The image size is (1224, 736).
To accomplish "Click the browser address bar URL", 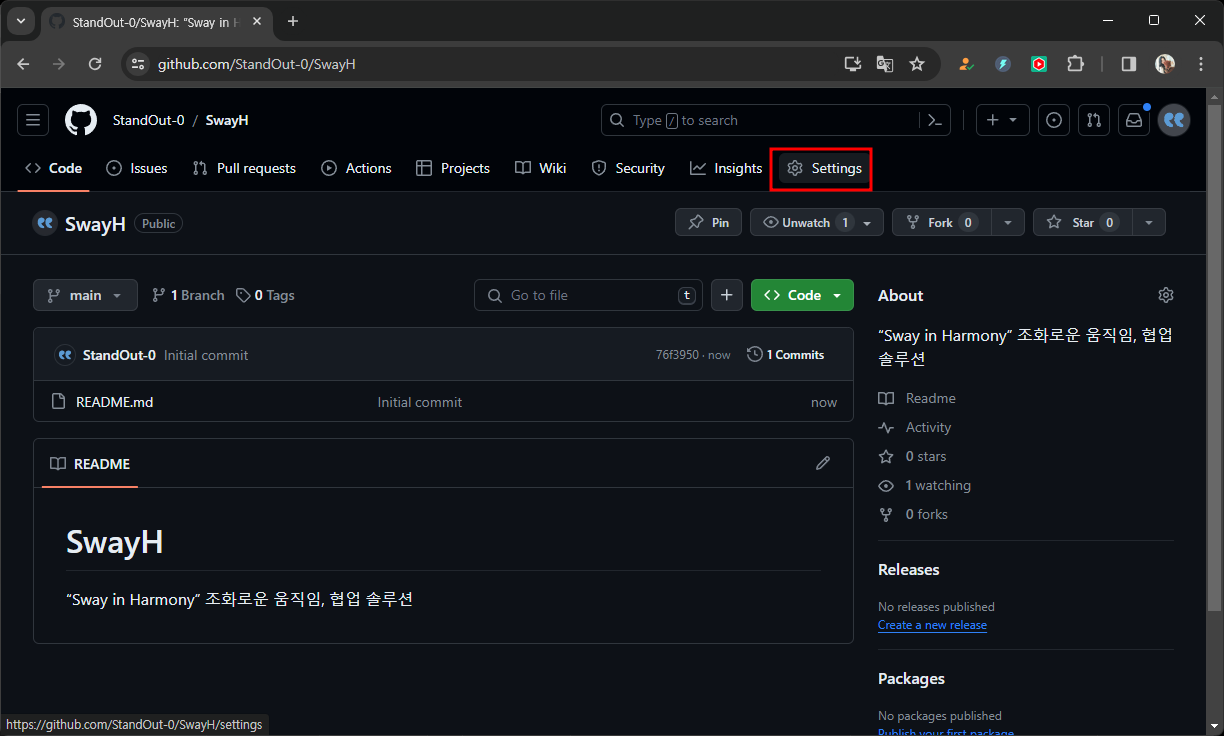I will click(x=257, y=64).
